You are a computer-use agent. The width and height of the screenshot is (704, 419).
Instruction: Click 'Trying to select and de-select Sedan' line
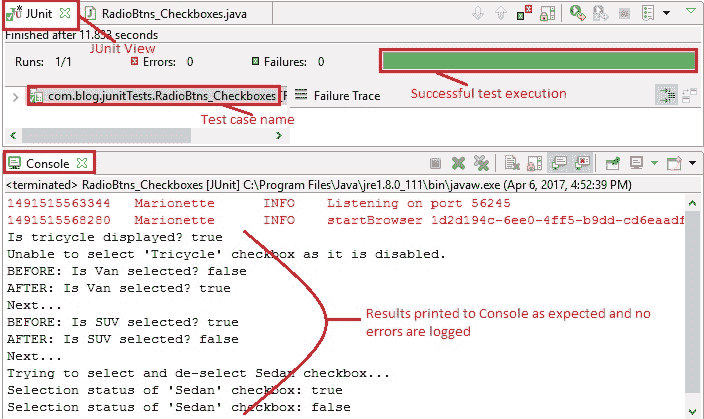pos(198,374)
